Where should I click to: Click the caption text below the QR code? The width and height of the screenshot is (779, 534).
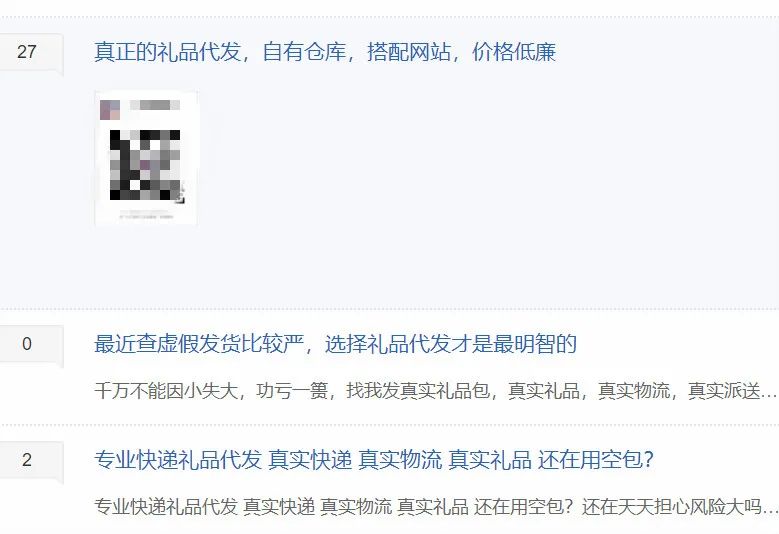click(x=146, y=215)
